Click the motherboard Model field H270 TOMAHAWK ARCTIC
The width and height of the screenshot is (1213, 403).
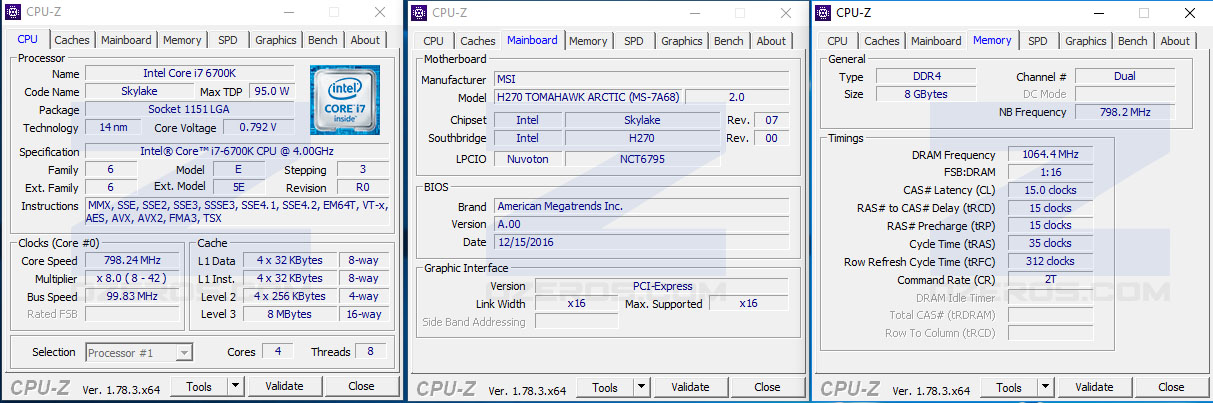[588, 97]
